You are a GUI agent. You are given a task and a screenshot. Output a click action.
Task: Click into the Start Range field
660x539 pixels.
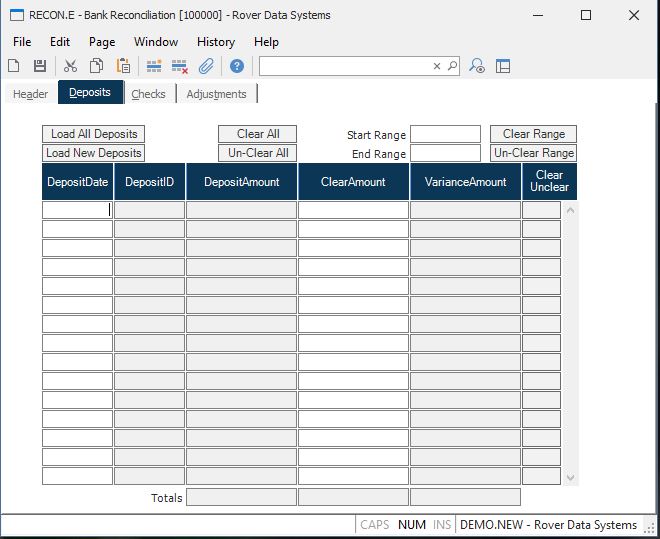[445, 134]
